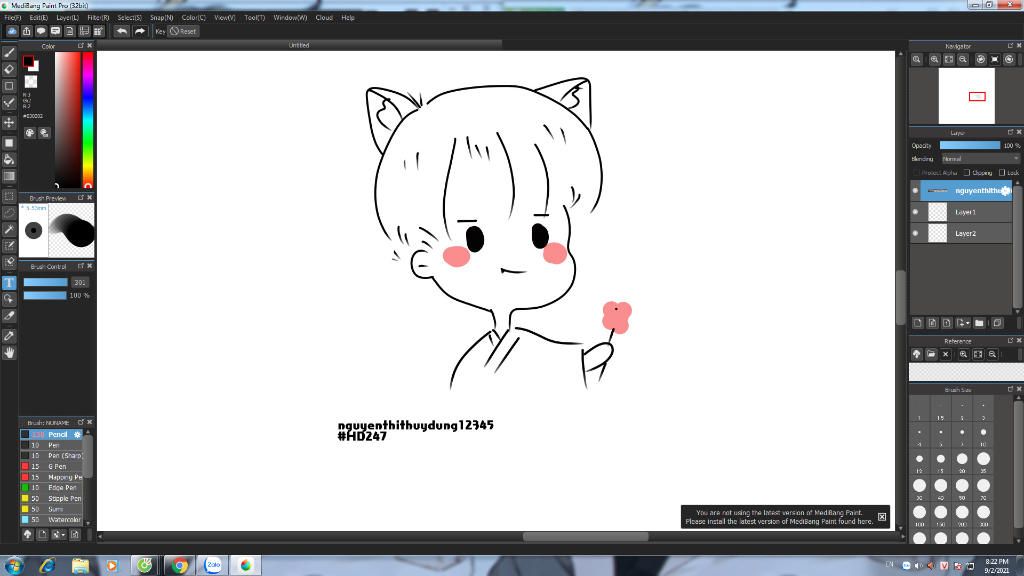Click Navigator fit to window icon
Screen dimensions: 1024x576
tap(949, 59)
